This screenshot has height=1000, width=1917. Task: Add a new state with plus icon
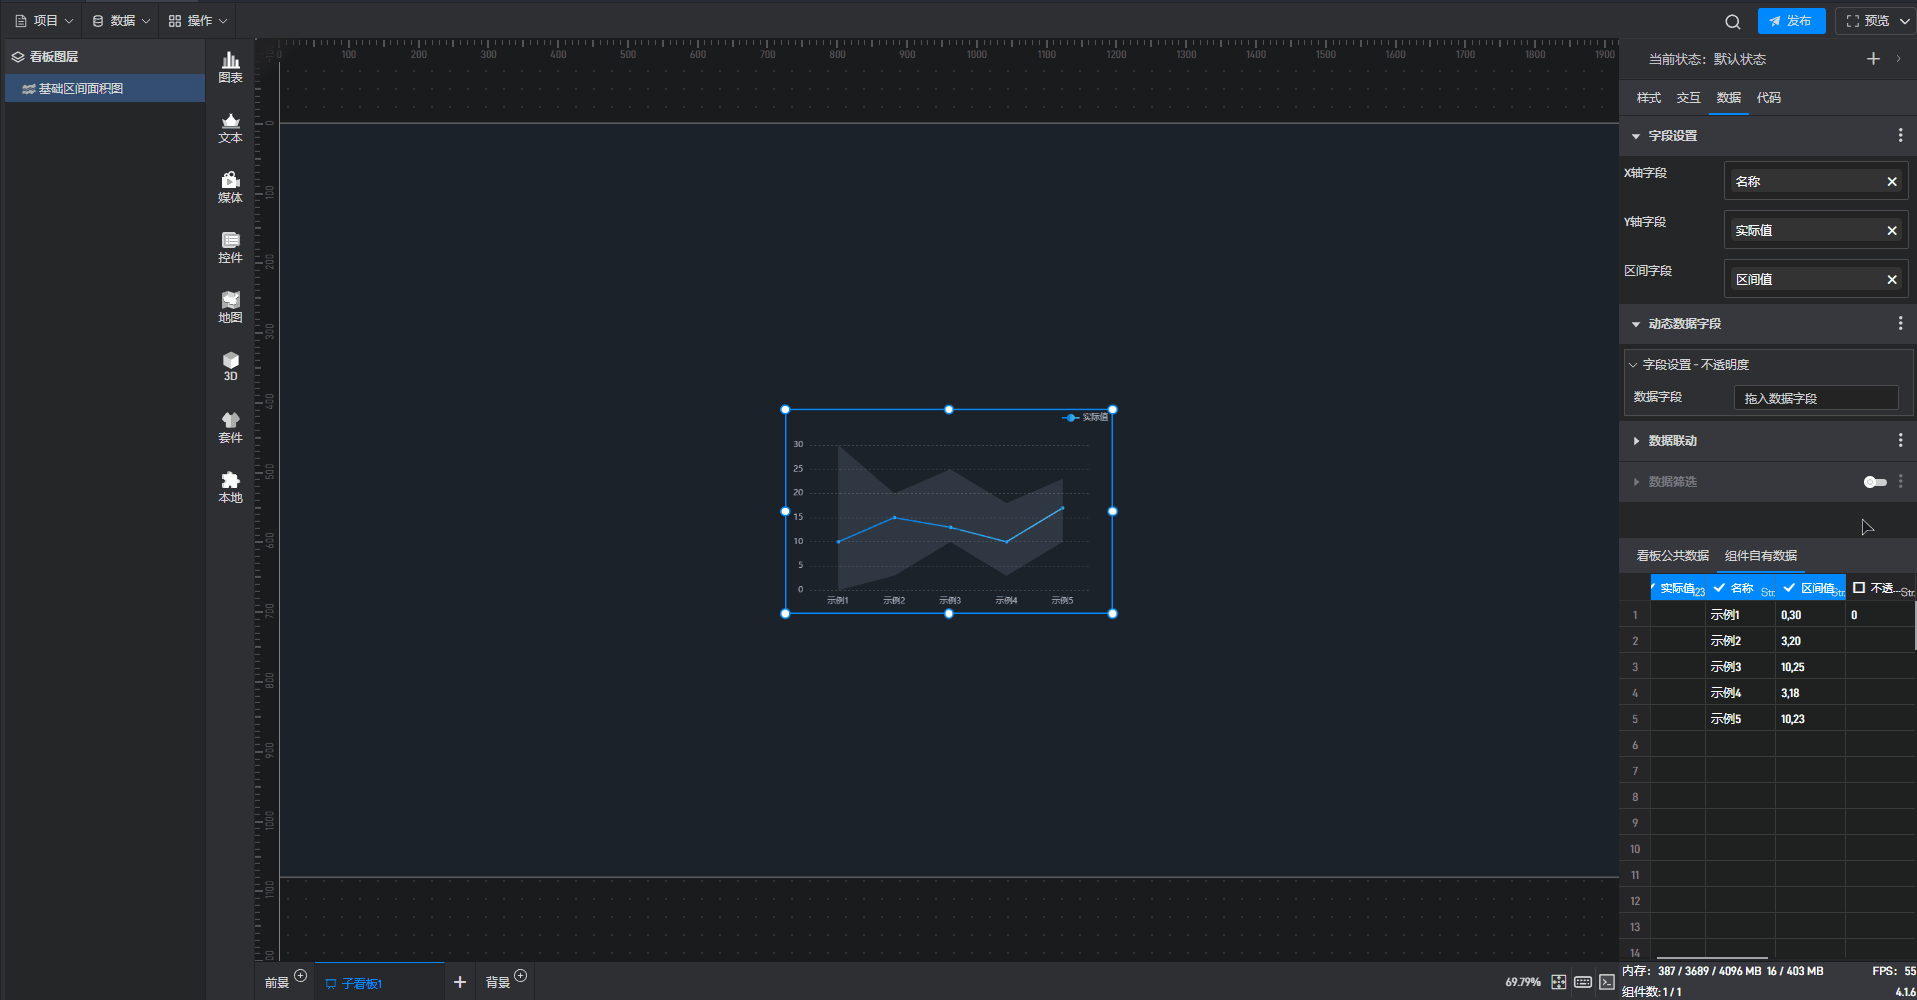(1873, 59)
